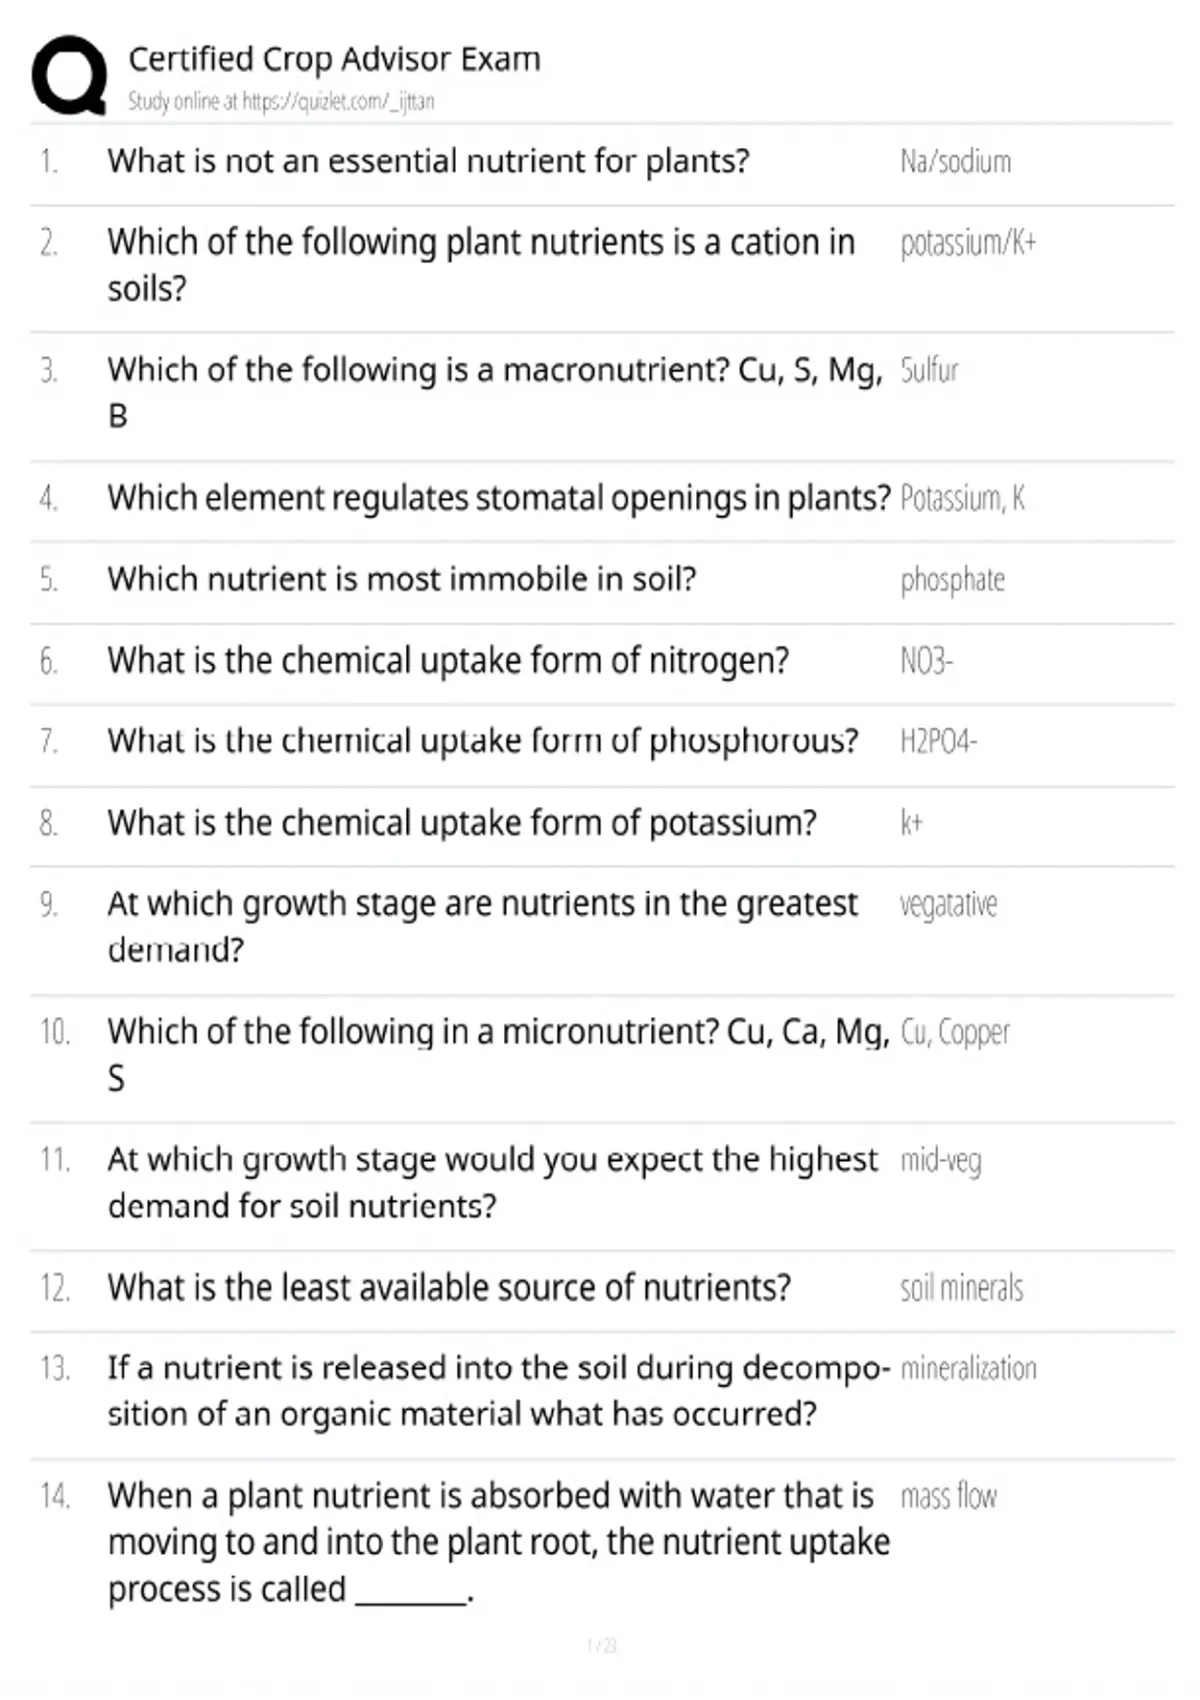Select the Sulfur answer

[929, 370]
